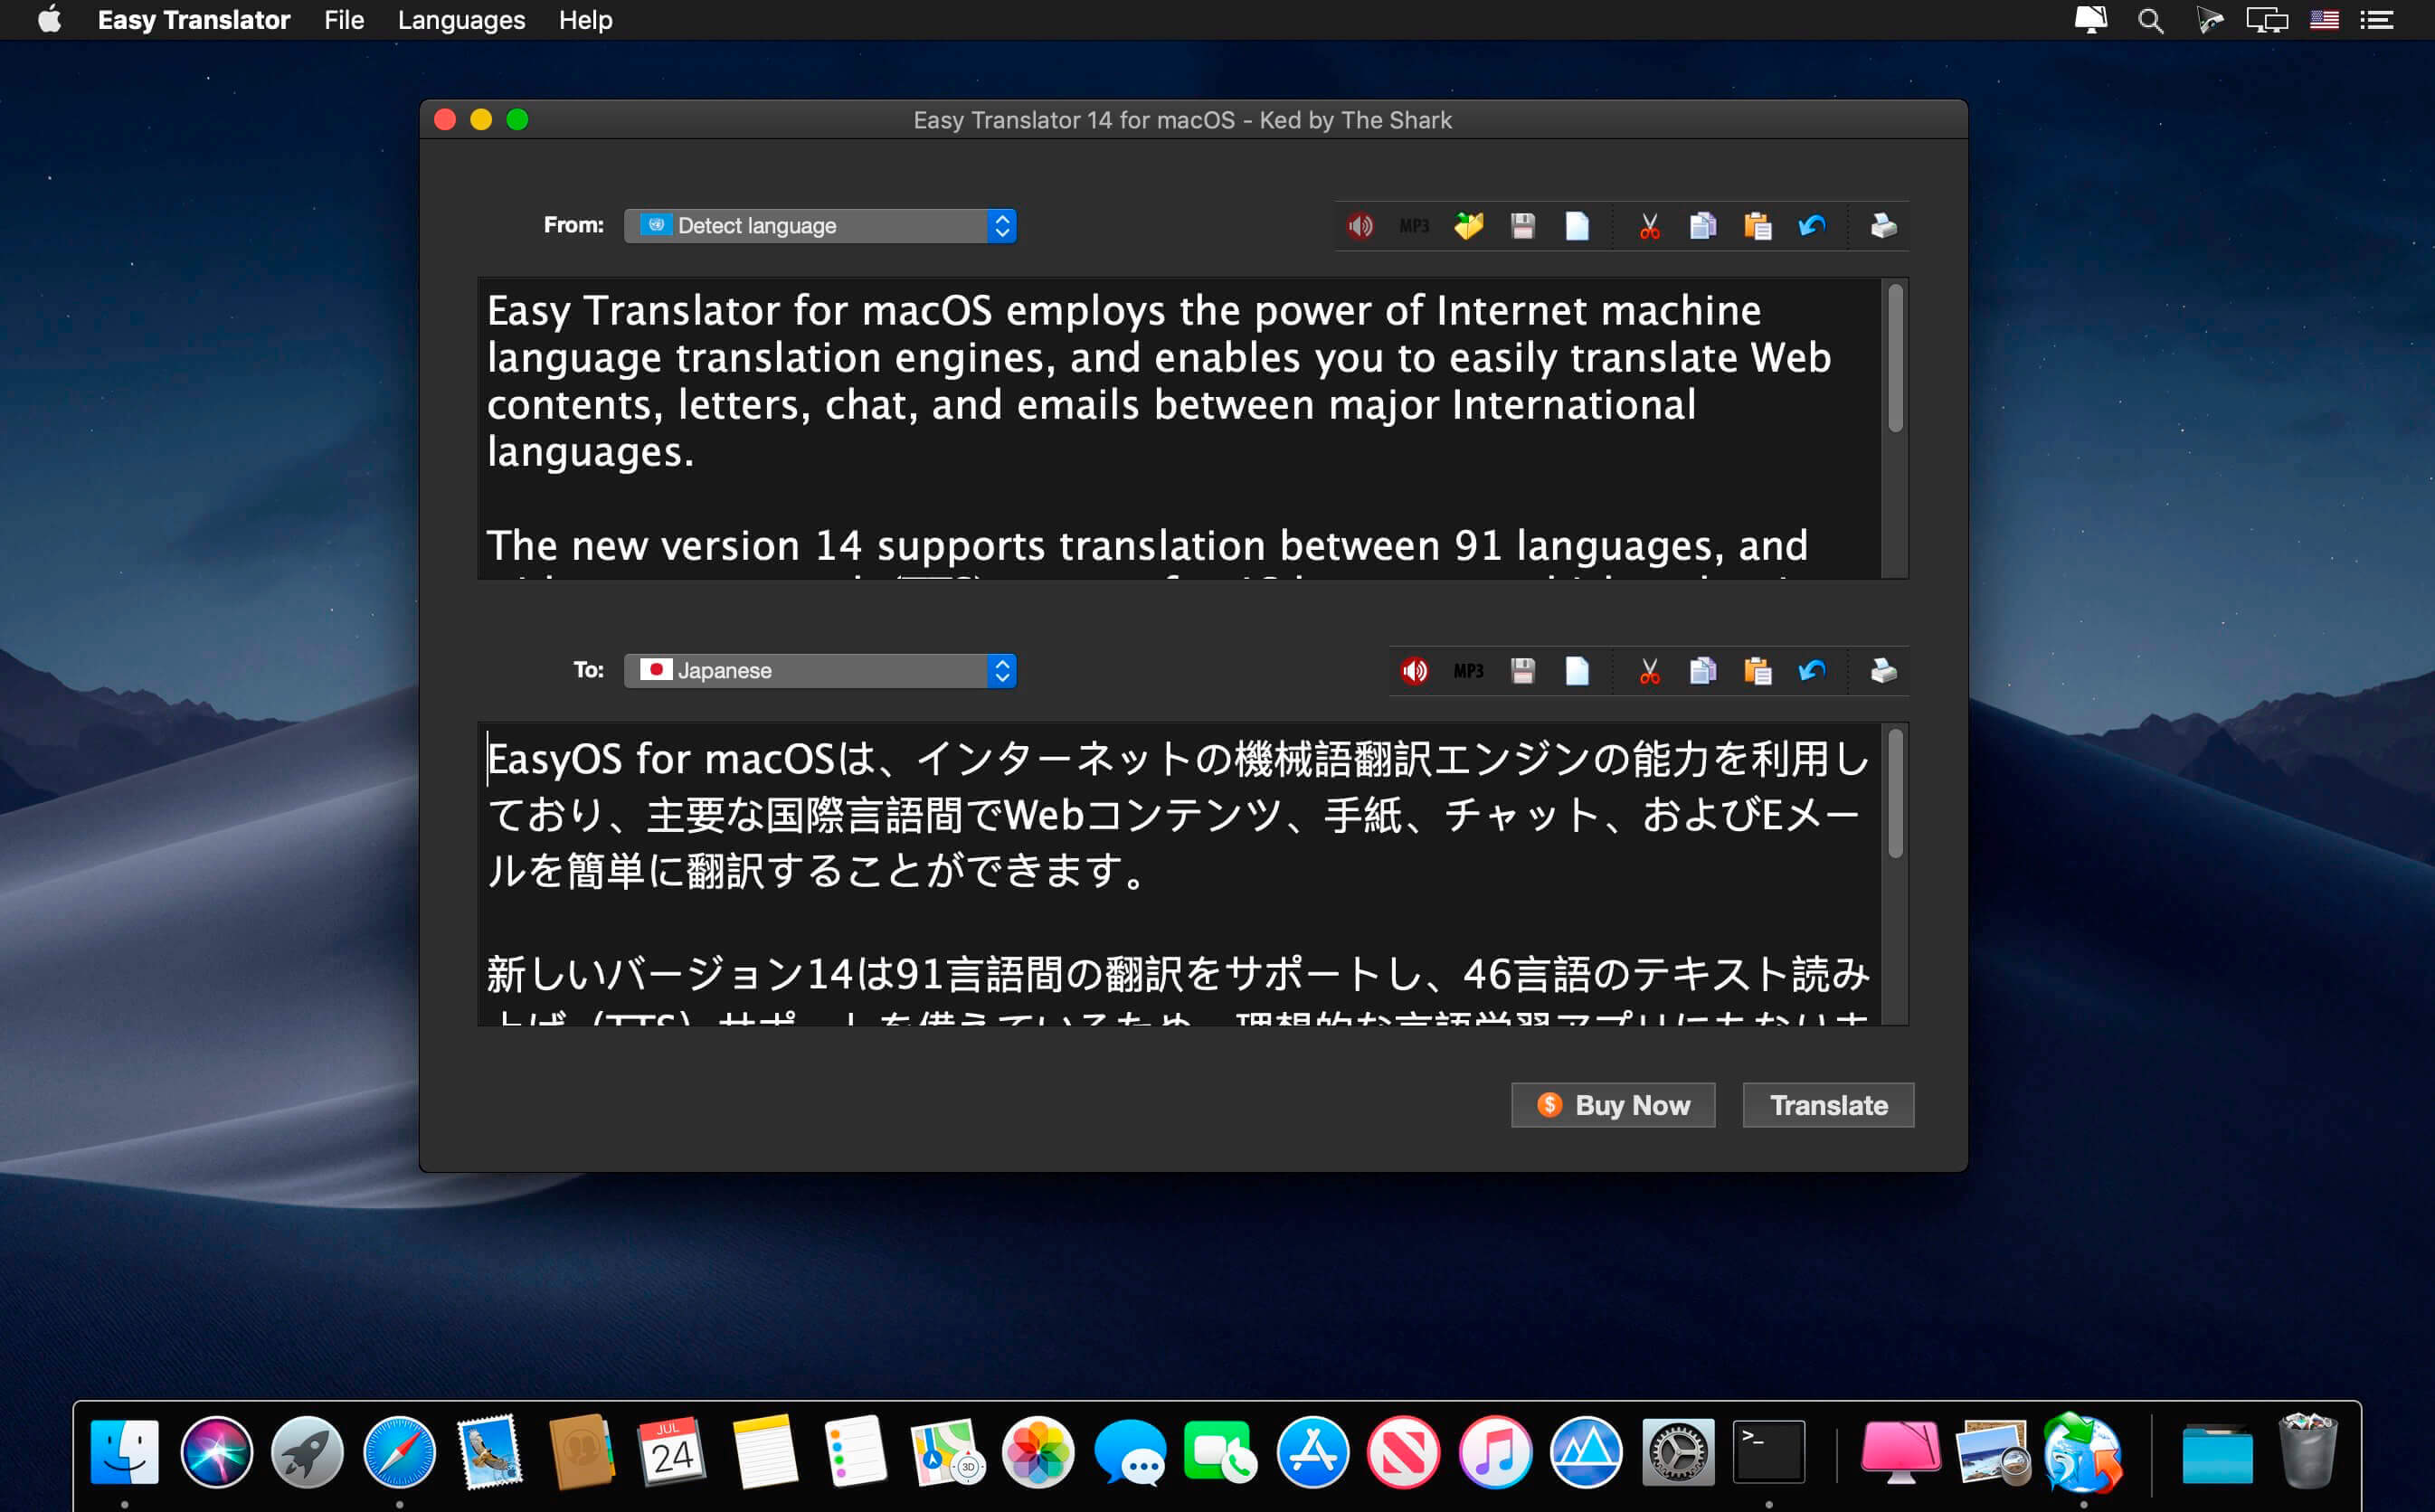The image size is (2435, 1512).
Task: Copy the translated text
Action: pyautogui.click(x=1703, y=671)
